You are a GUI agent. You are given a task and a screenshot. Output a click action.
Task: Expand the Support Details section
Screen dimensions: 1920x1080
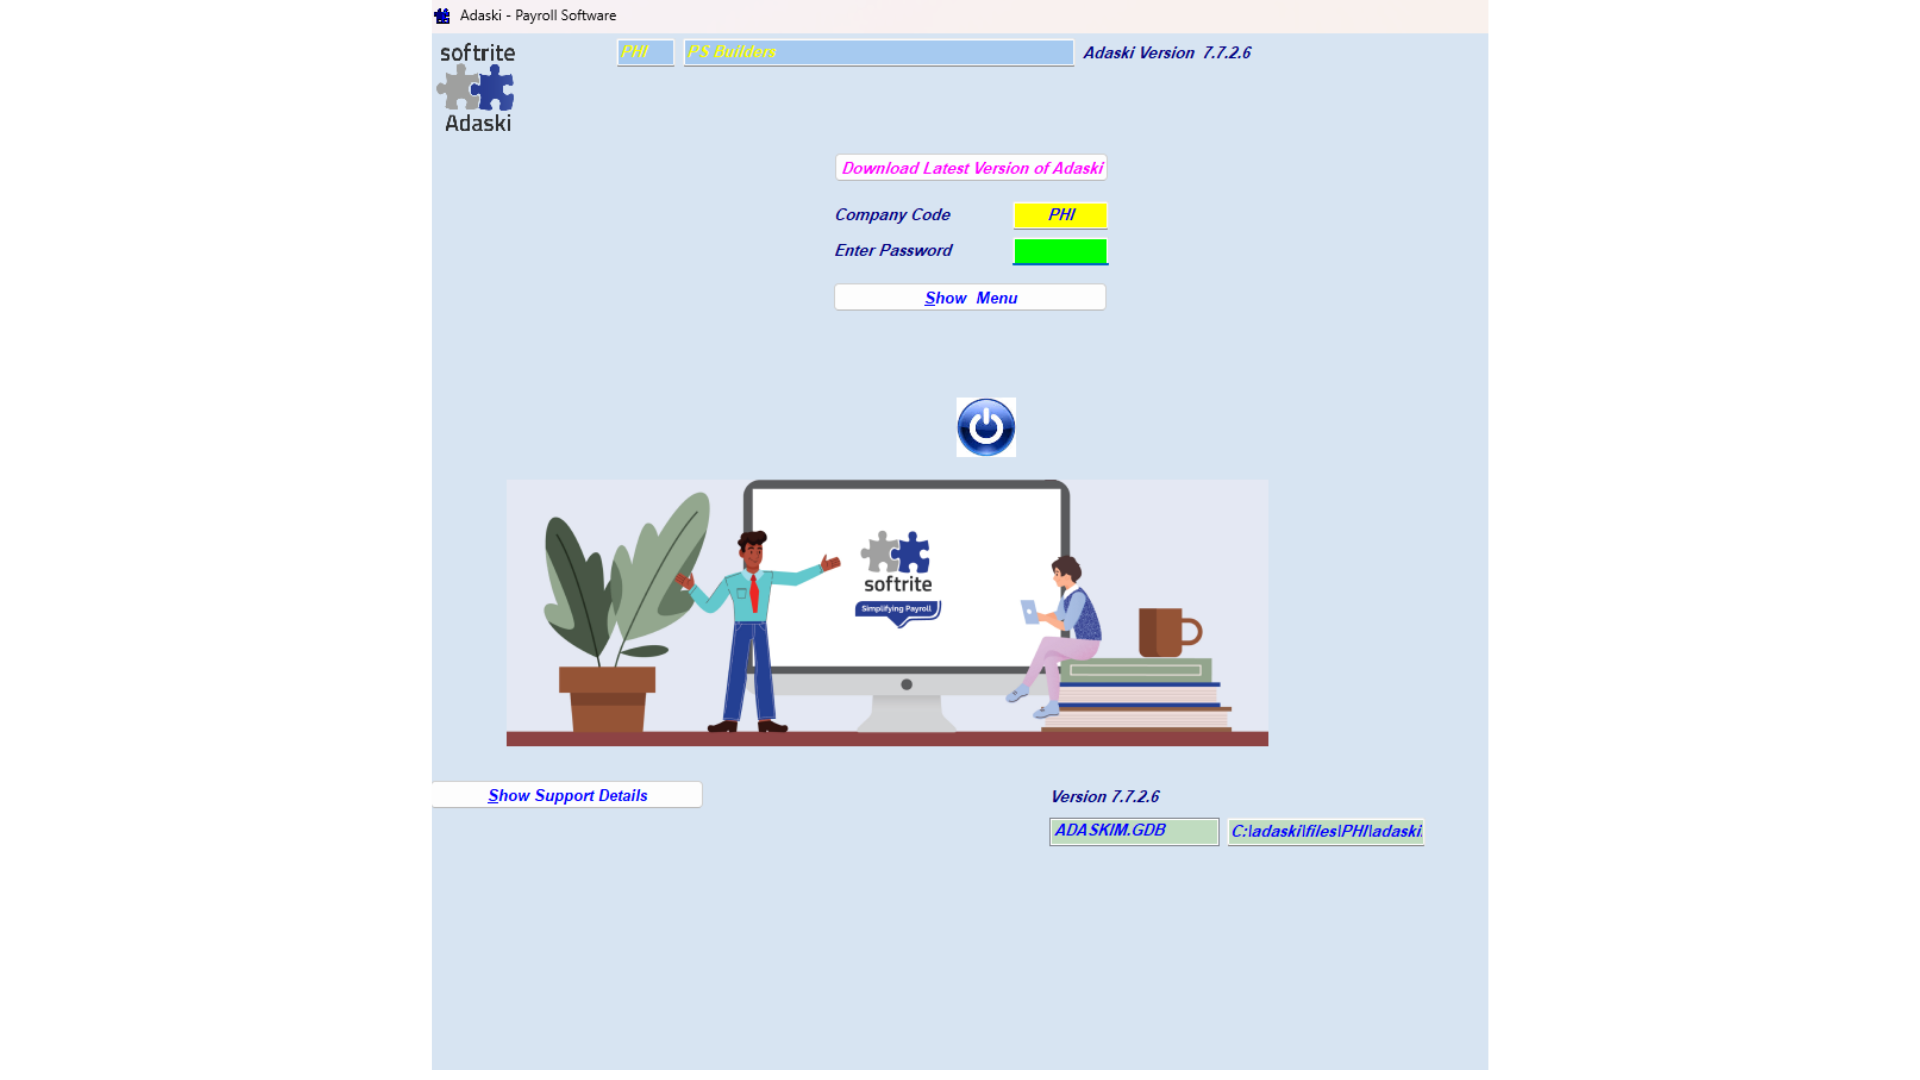coord(567,795)
